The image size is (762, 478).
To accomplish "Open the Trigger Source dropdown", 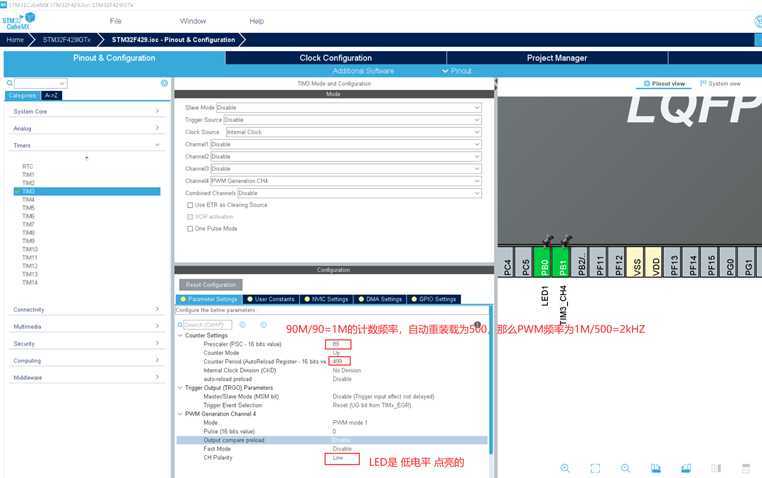I will (352, 120).
